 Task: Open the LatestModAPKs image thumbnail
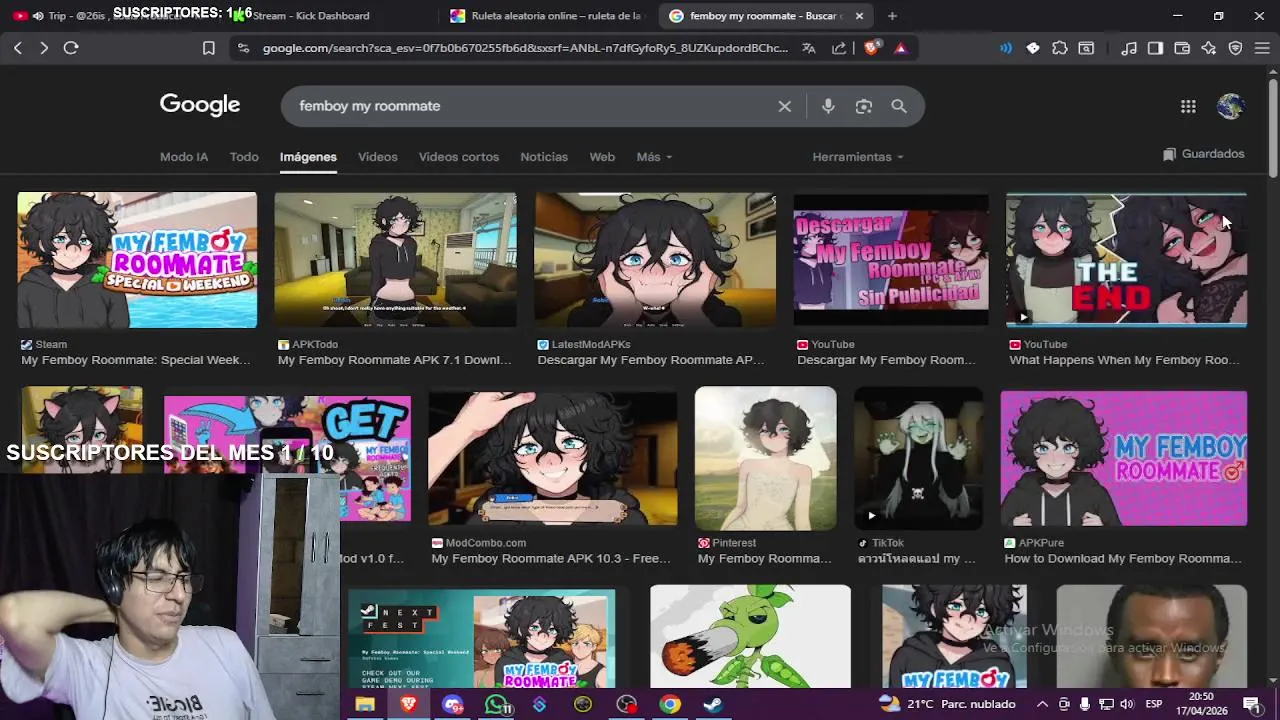pos(655,260)
